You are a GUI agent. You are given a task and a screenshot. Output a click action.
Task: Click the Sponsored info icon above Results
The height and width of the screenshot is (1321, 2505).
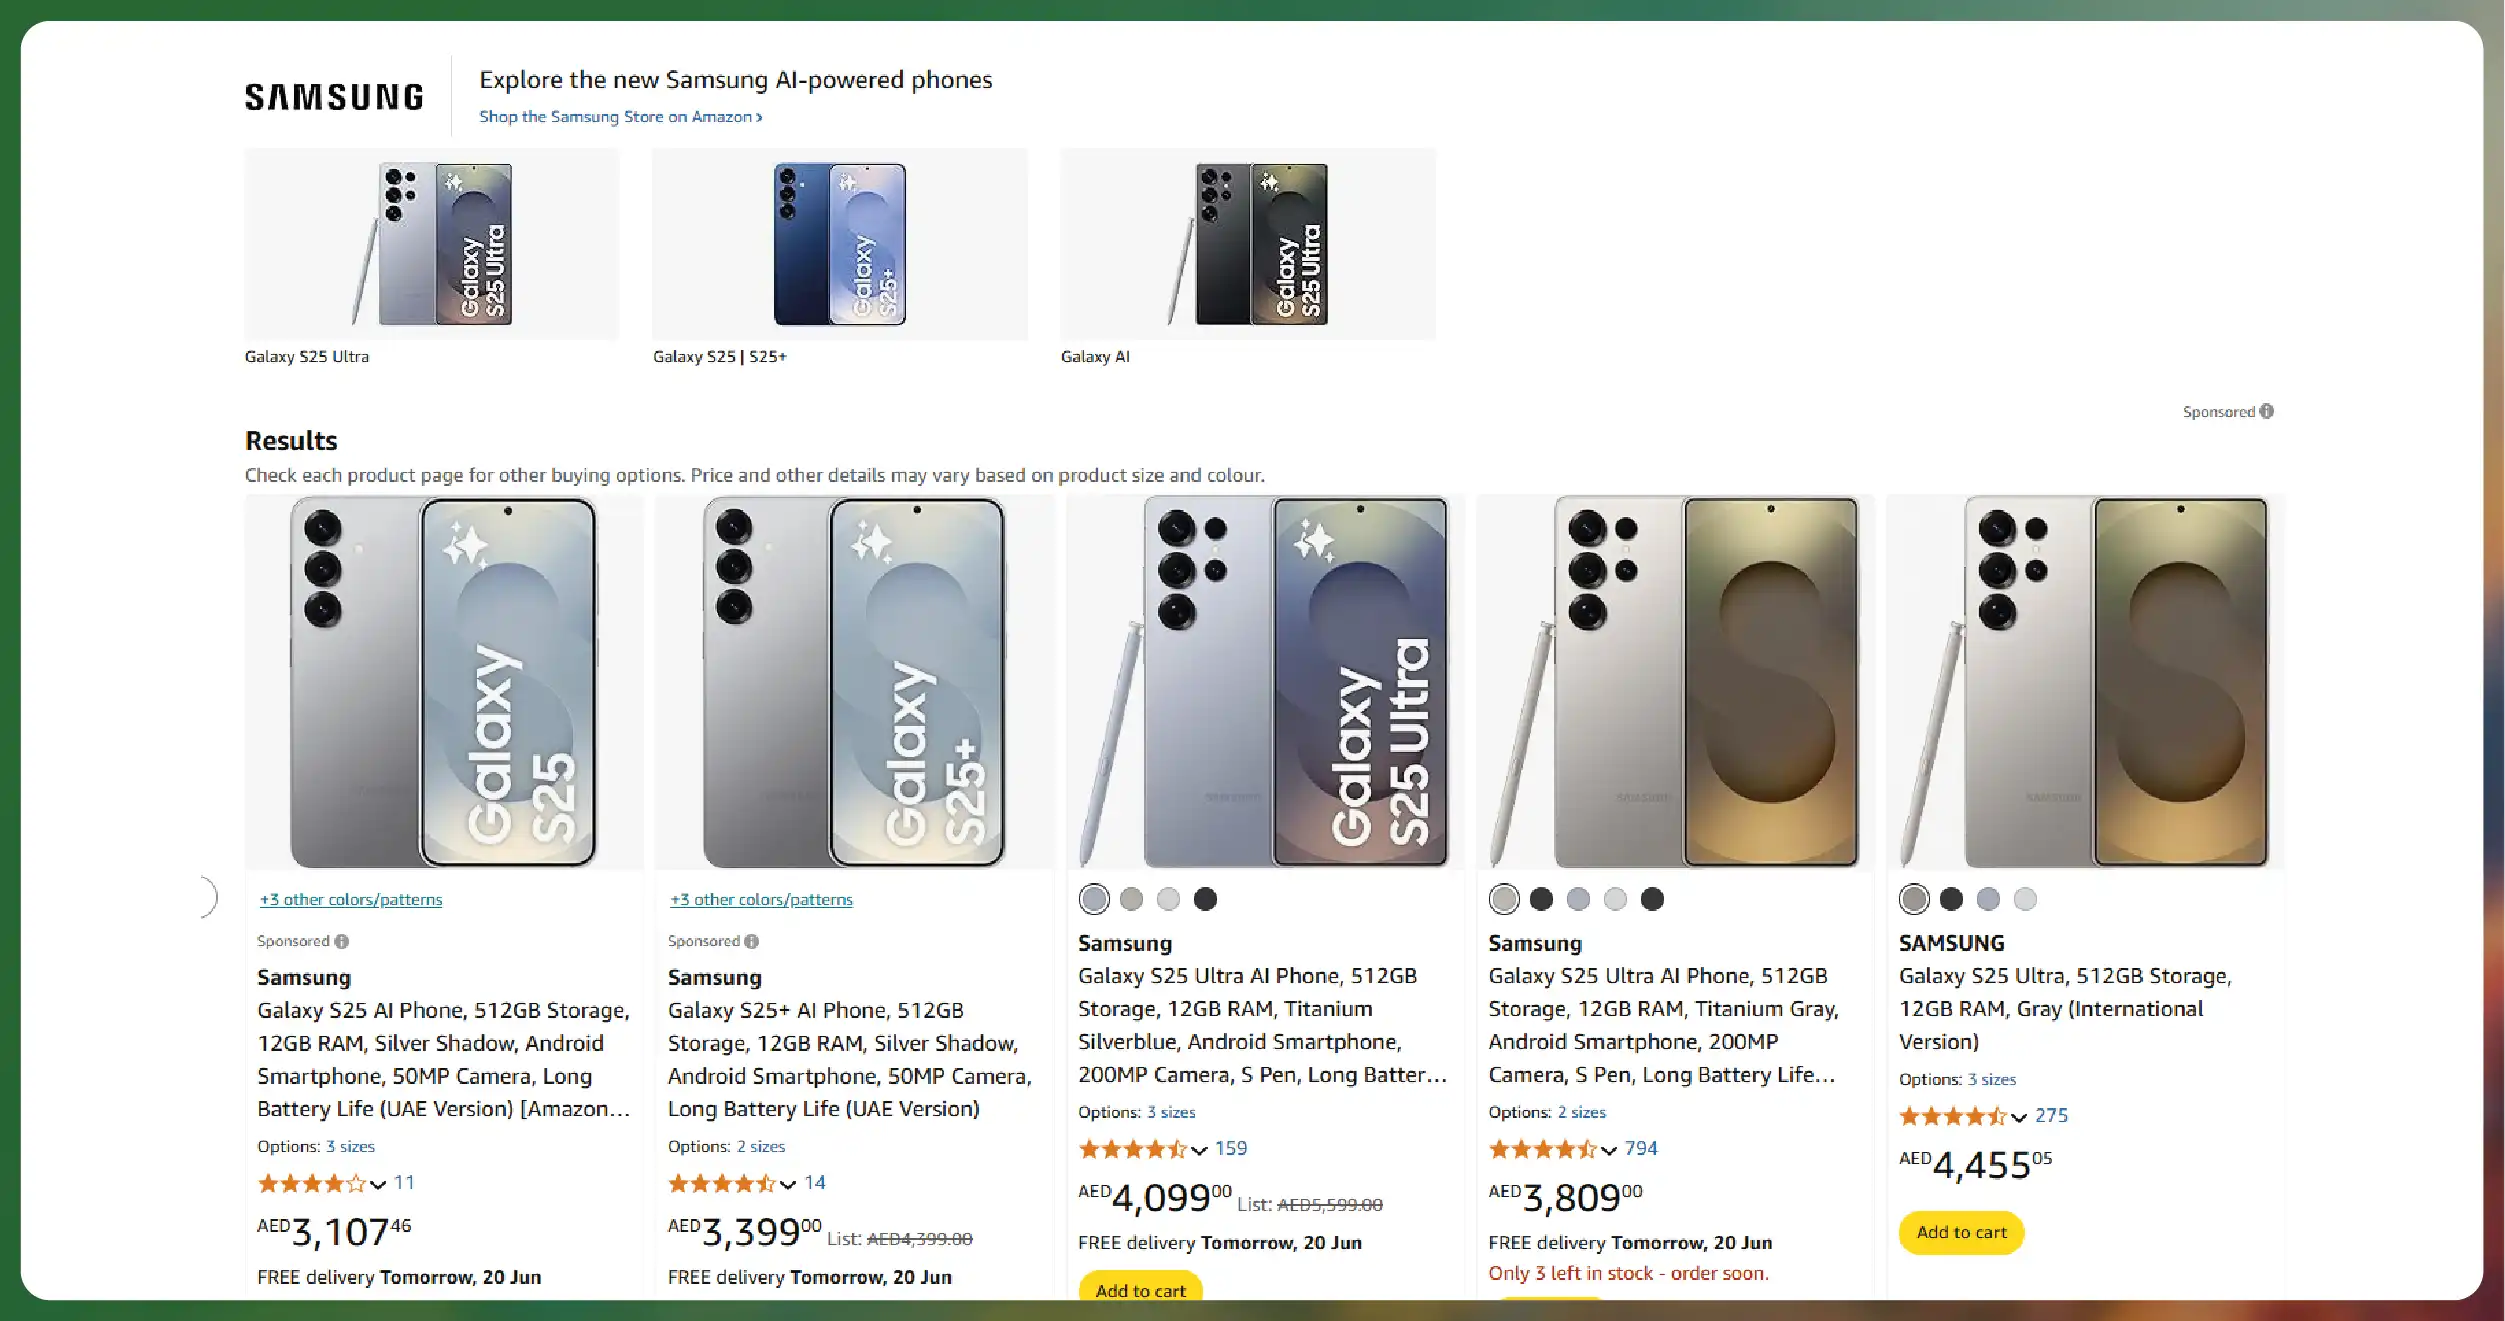pos(2267,411)
